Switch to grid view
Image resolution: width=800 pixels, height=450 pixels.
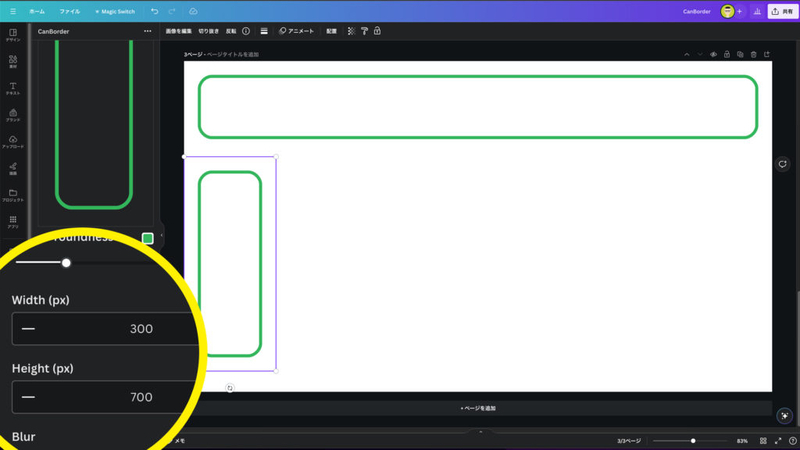[x=763, y=441]
